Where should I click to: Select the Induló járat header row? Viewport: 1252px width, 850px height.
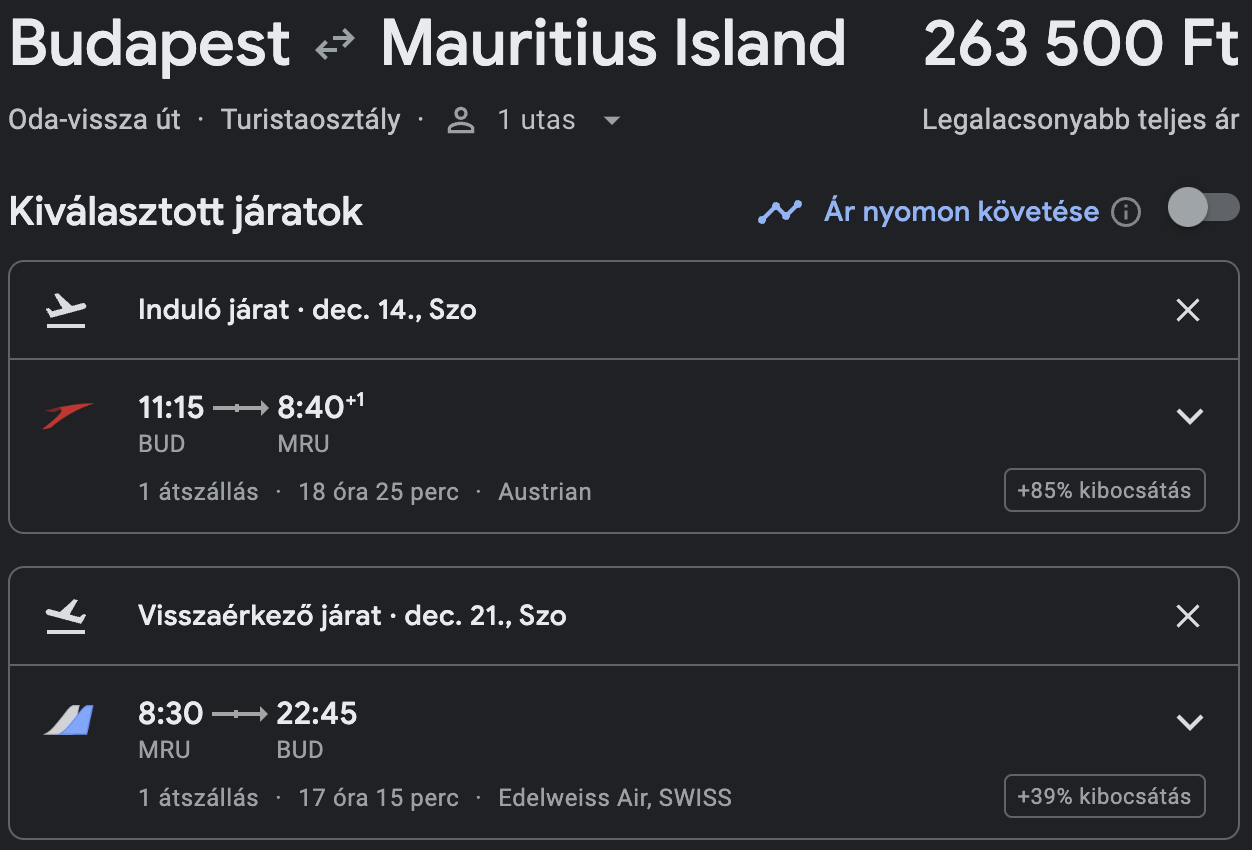(x=624, y=311)
